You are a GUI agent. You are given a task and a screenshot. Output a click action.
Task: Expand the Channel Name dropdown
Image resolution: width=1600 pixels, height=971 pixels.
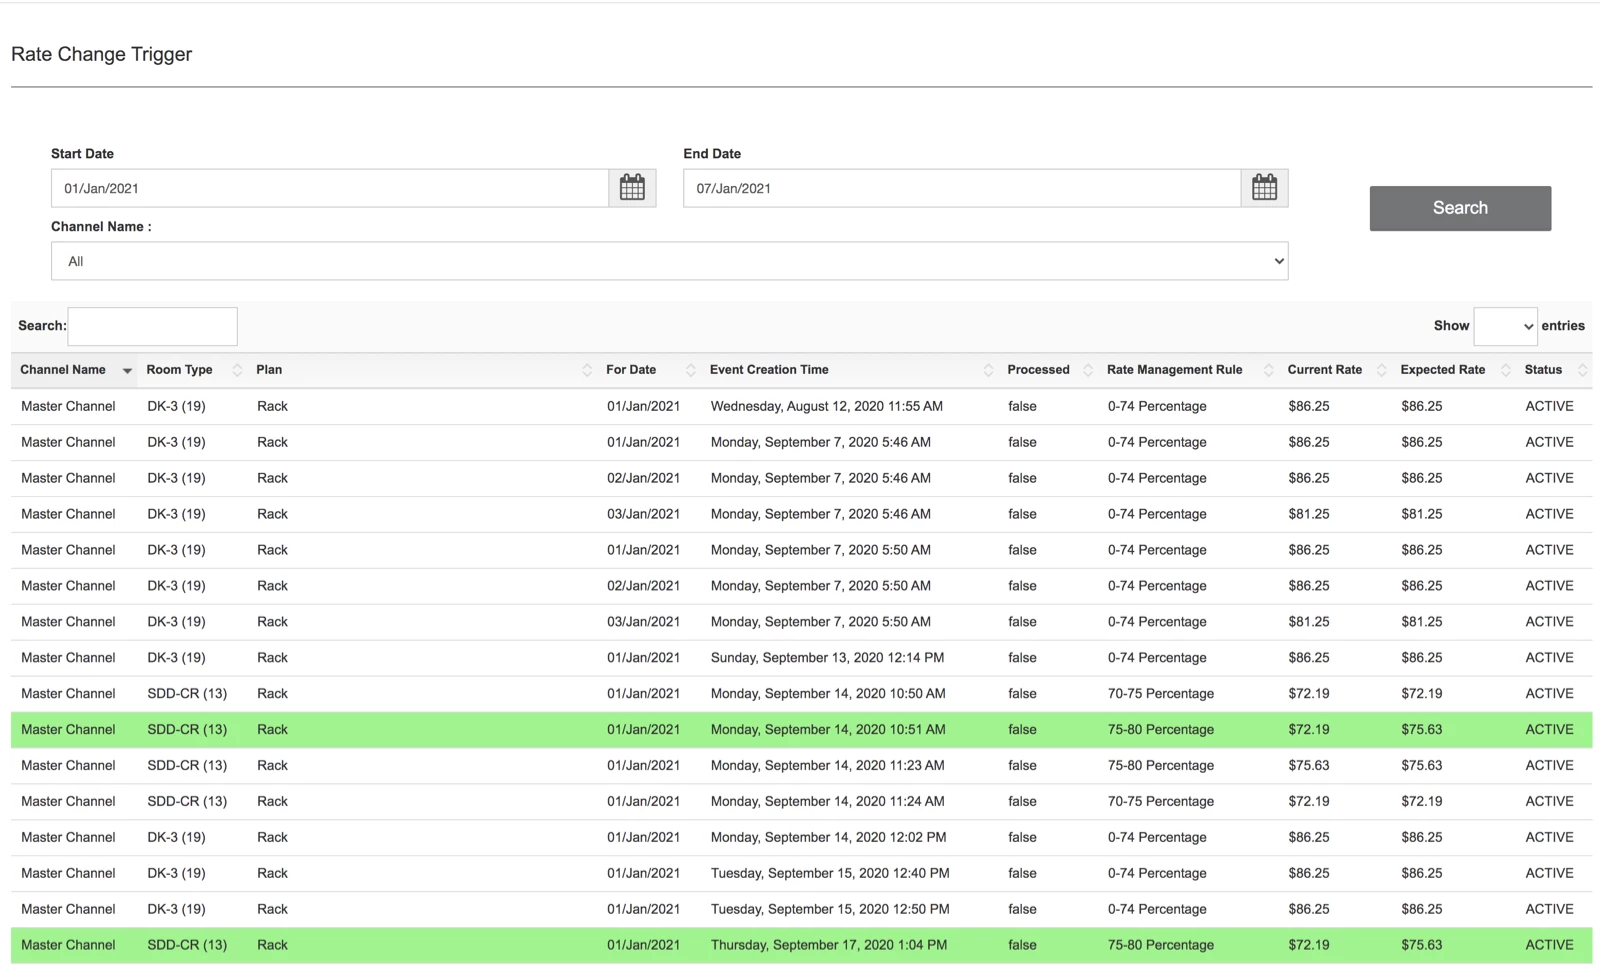[669, 261]
